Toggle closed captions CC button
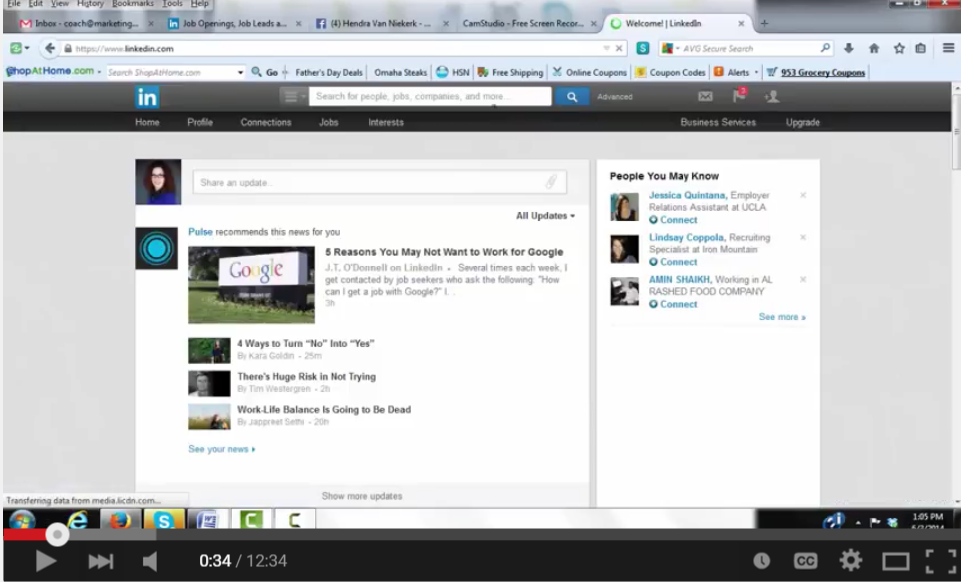 point(805,561)
